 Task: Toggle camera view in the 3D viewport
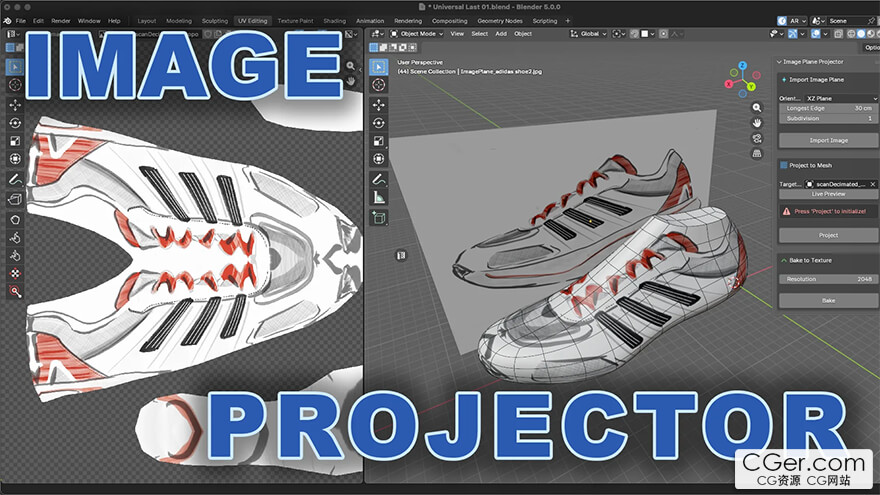tap(758, 139)
